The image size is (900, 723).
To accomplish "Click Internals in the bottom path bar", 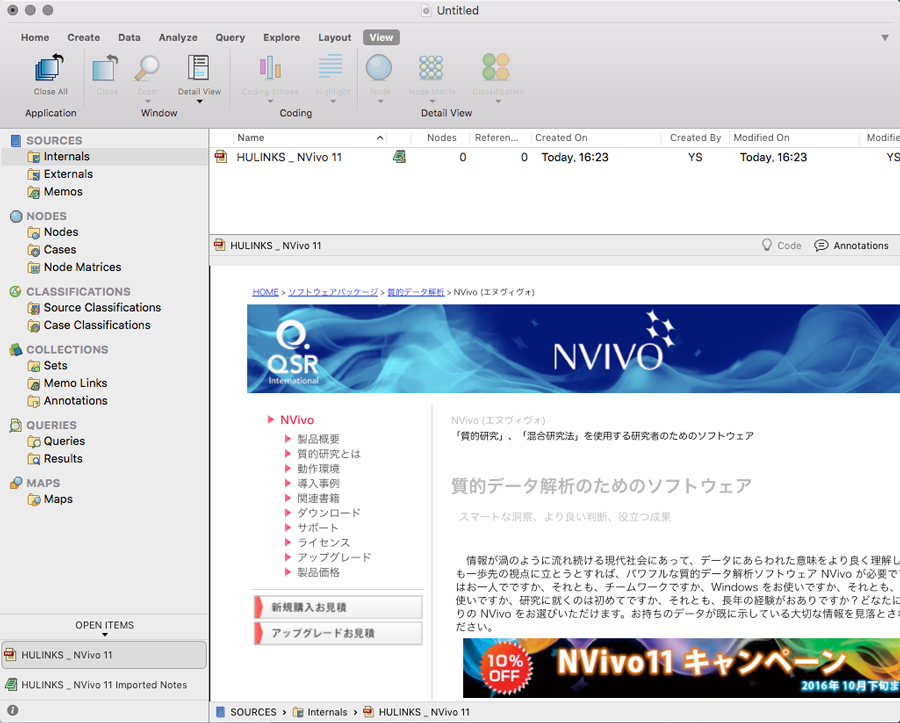I will 320,712.
